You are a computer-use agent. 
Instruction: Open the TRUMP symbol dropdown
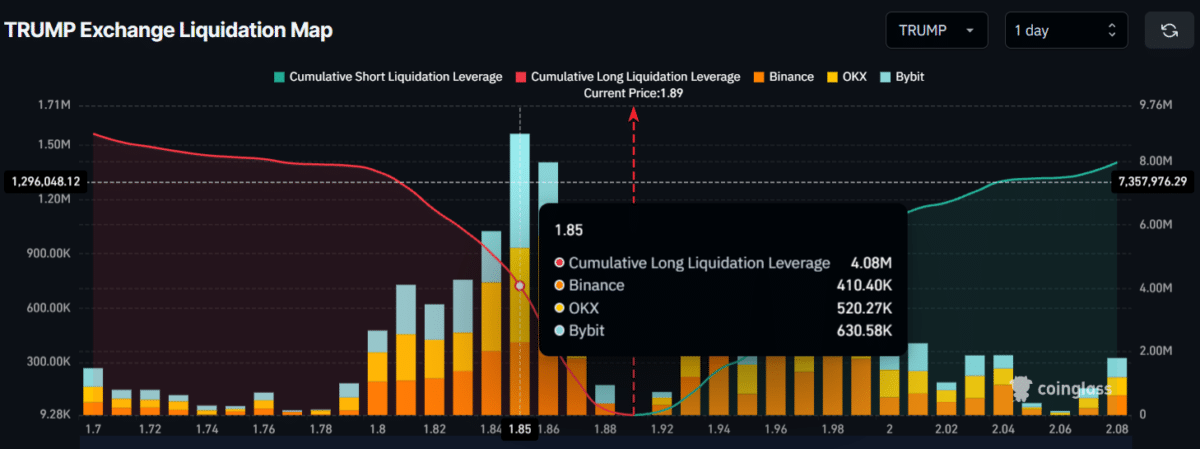pos(937,30)
